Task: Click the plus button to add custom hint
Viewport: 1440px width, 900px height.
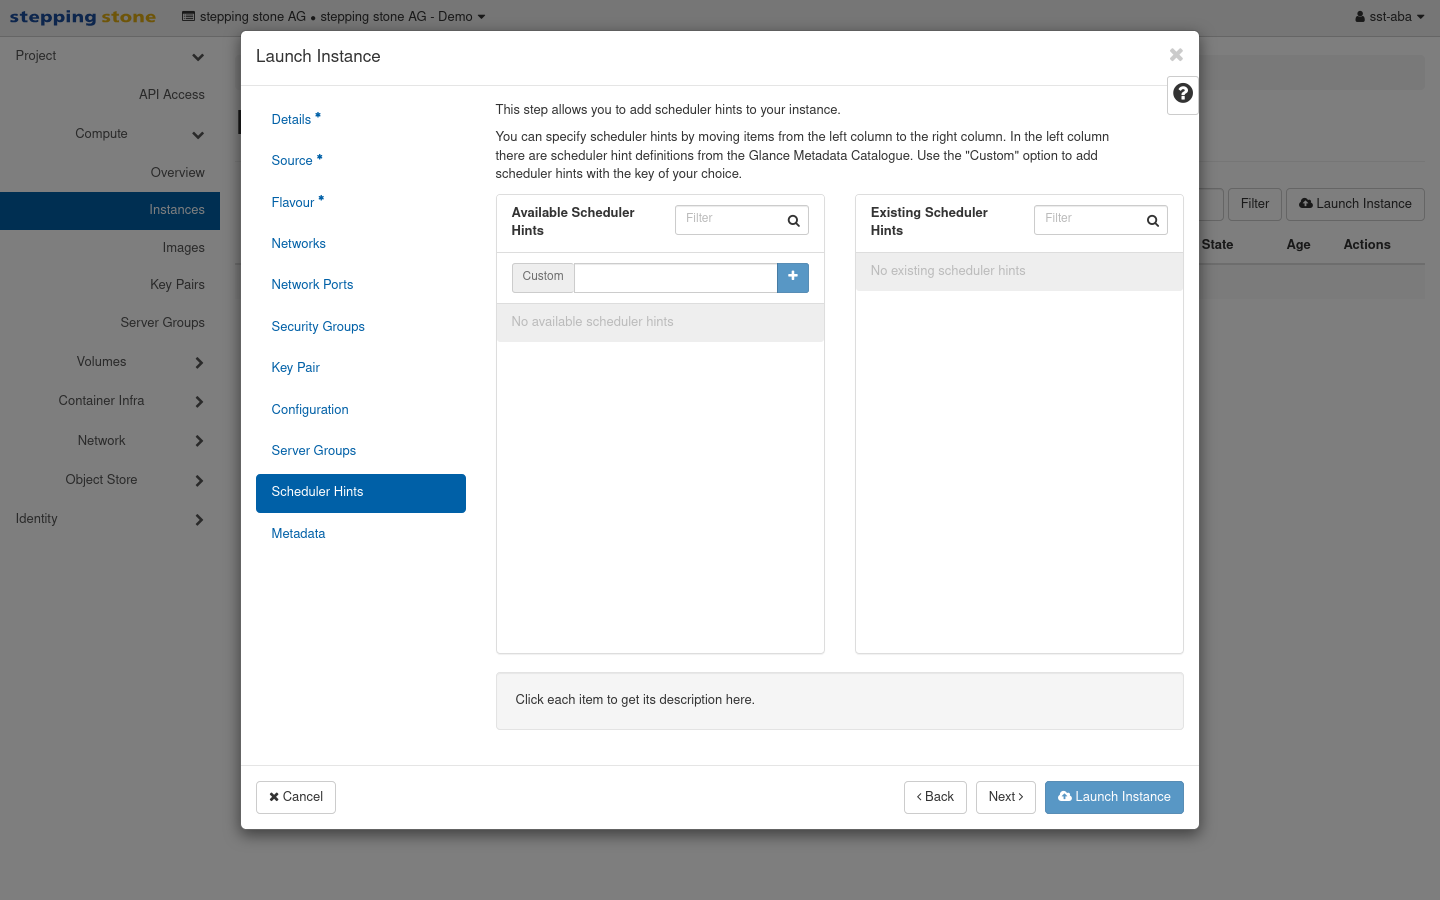Action: [793, 277]
